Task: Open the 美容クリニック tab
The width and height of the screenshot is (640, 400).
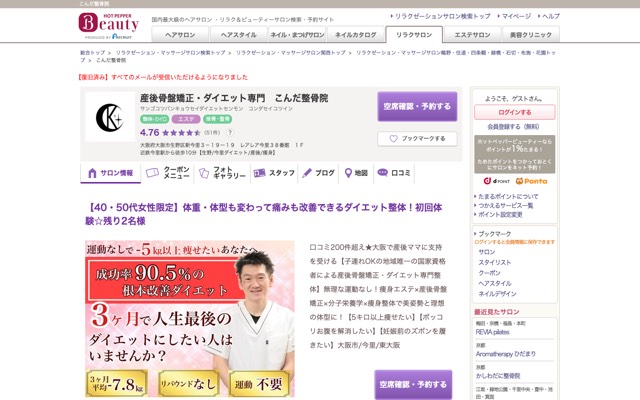Action: 531,35
